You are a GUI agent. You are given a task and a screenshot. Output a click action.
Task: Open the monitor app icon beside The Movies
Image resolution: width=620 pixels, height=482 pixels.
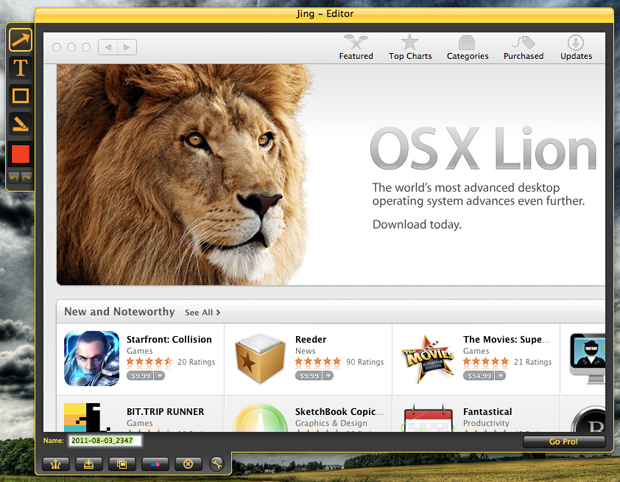[587, 358]
